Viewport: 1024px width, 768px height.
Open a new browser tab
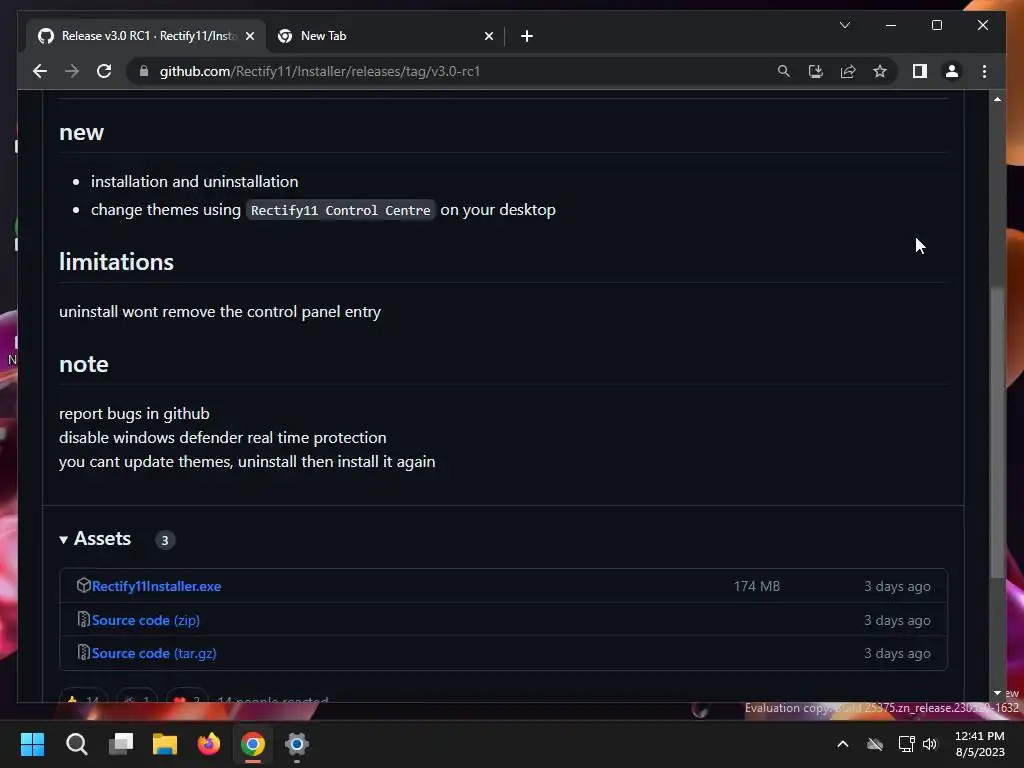point(527,36)
